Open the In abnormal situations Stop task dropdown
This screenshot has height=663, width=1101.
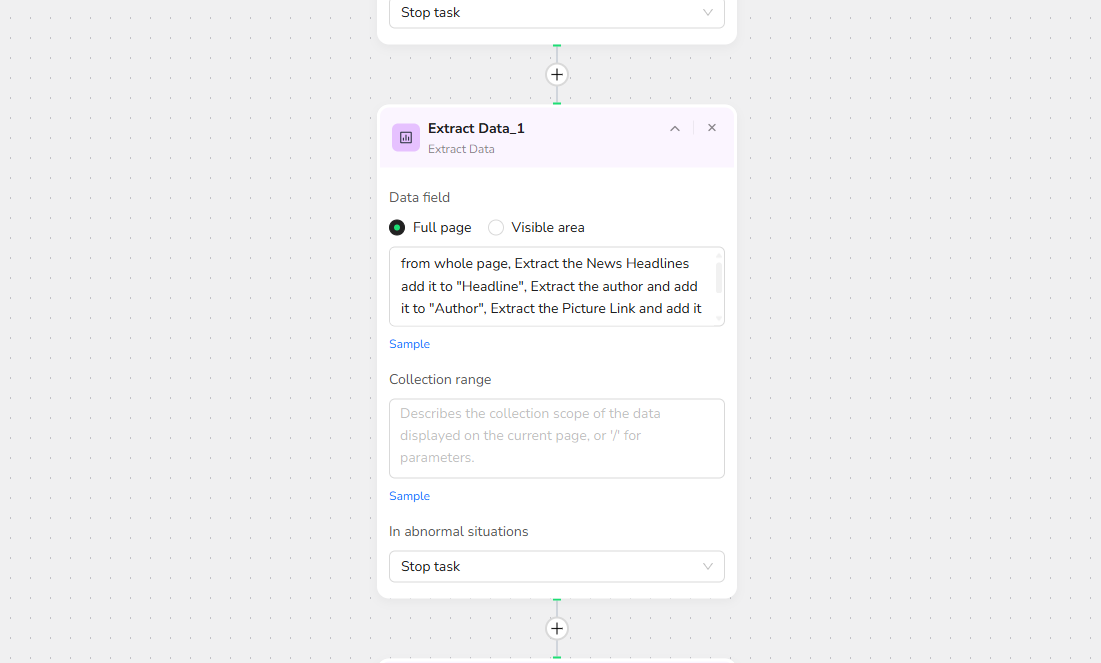[x=557, y=566]
